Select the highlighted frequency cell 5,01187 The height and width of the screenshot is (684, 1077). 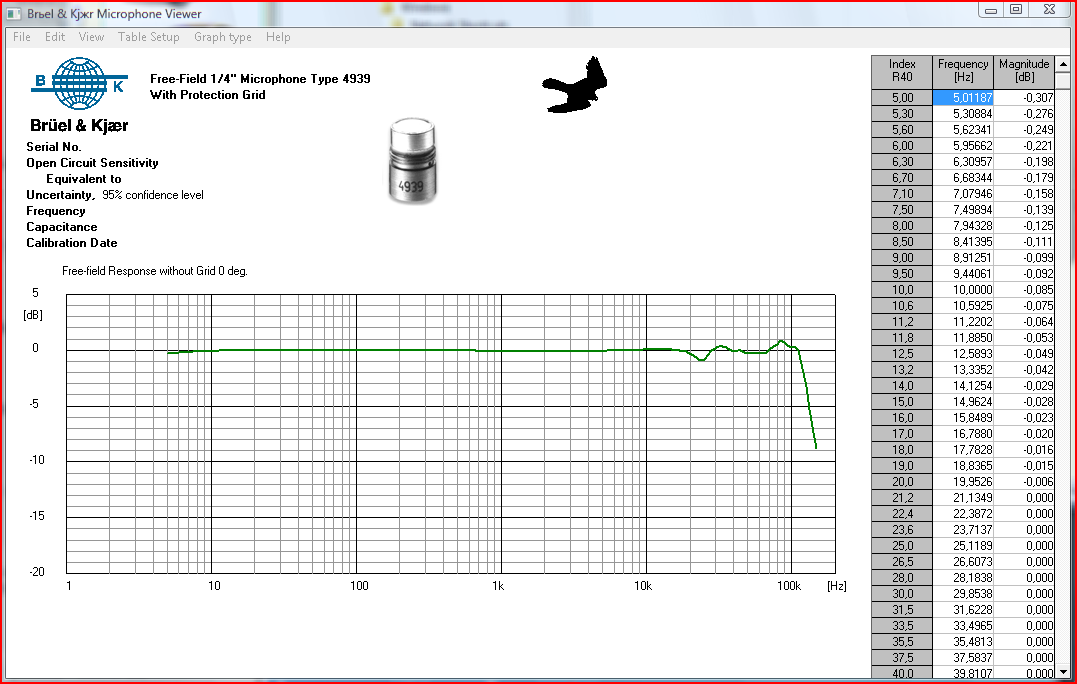(x=963, y=98)
